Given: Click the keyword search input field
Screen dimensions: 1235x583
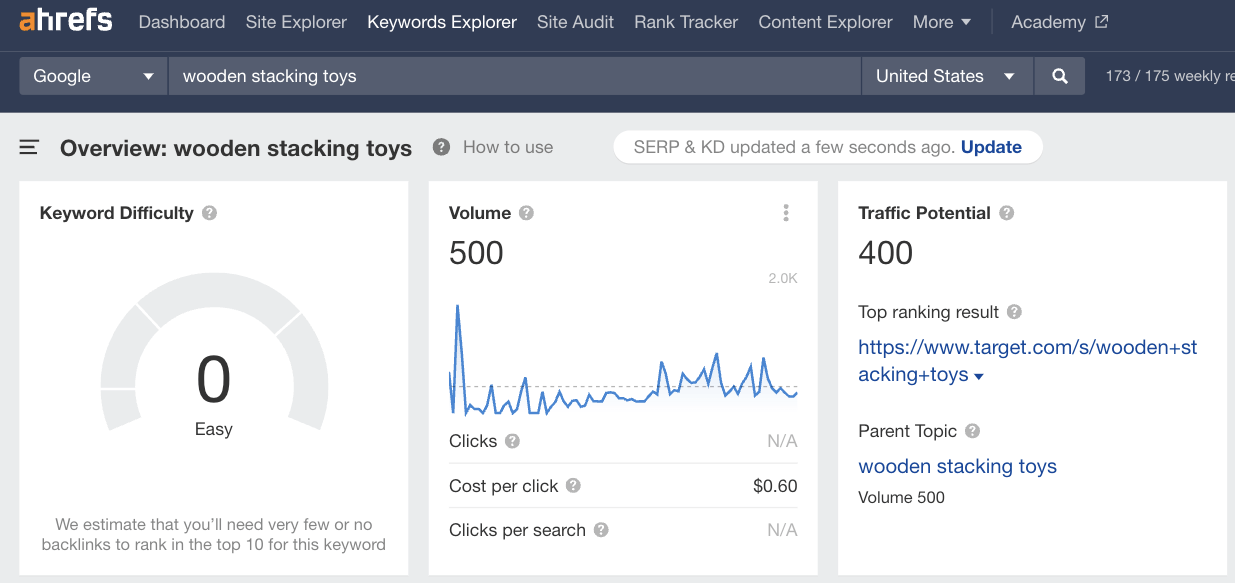Looking at the screenshot, I should click(500, 75).
